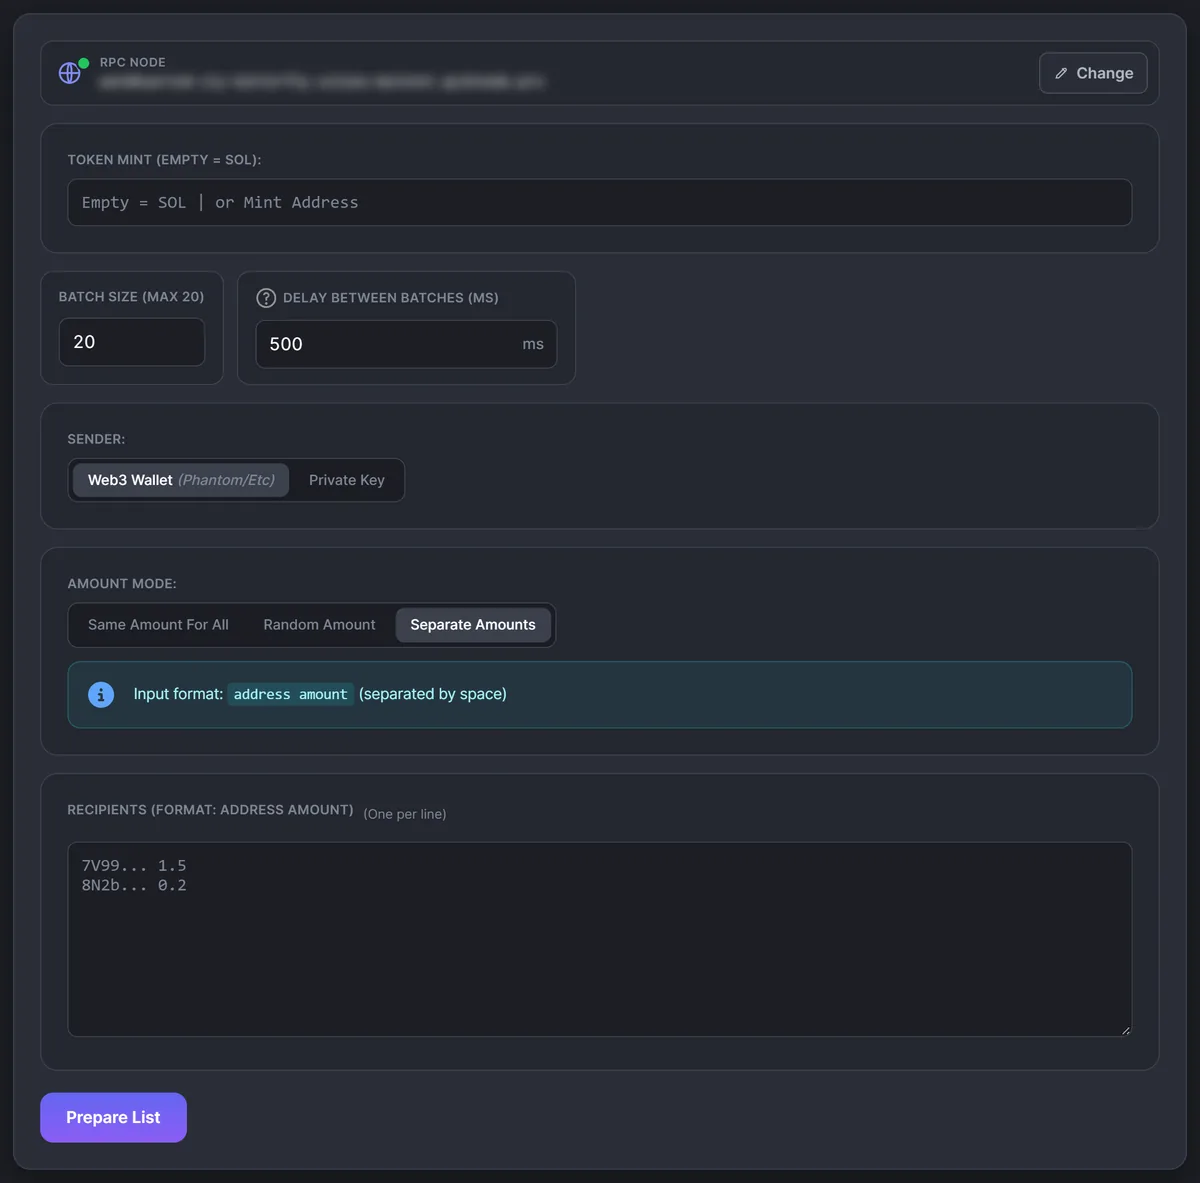Viewport: 1200px width, 1183px height.
Task: Click the info icon in Input format banner
Action: click(x=101, y=694)
